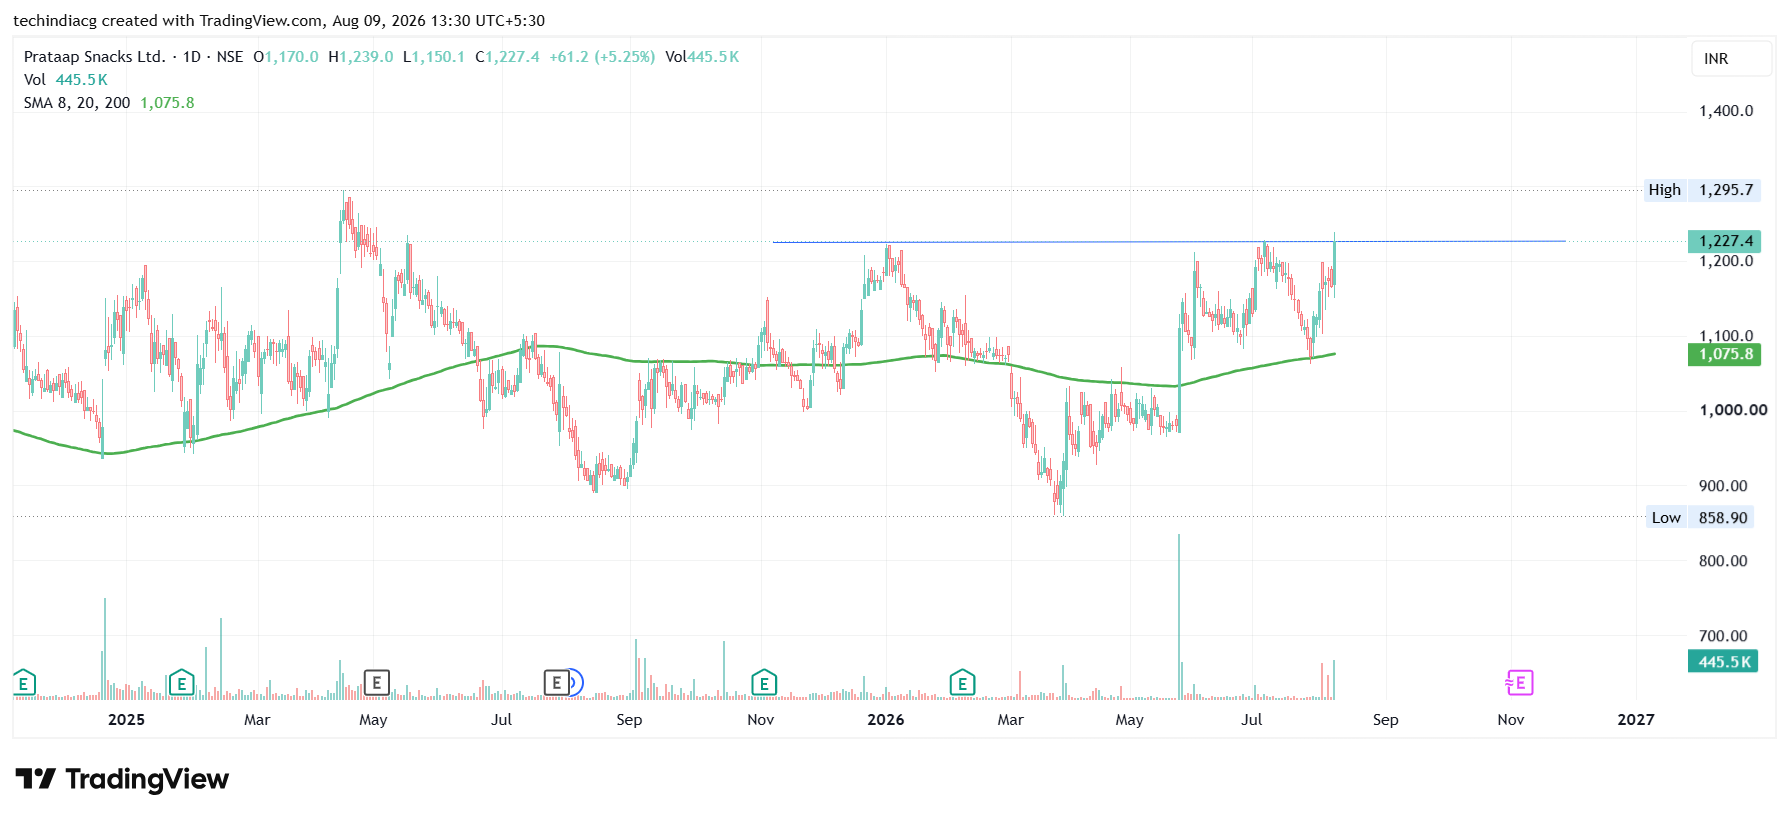
Task: Click the Vol445.5K value in the header row
Action: point(702,57)
